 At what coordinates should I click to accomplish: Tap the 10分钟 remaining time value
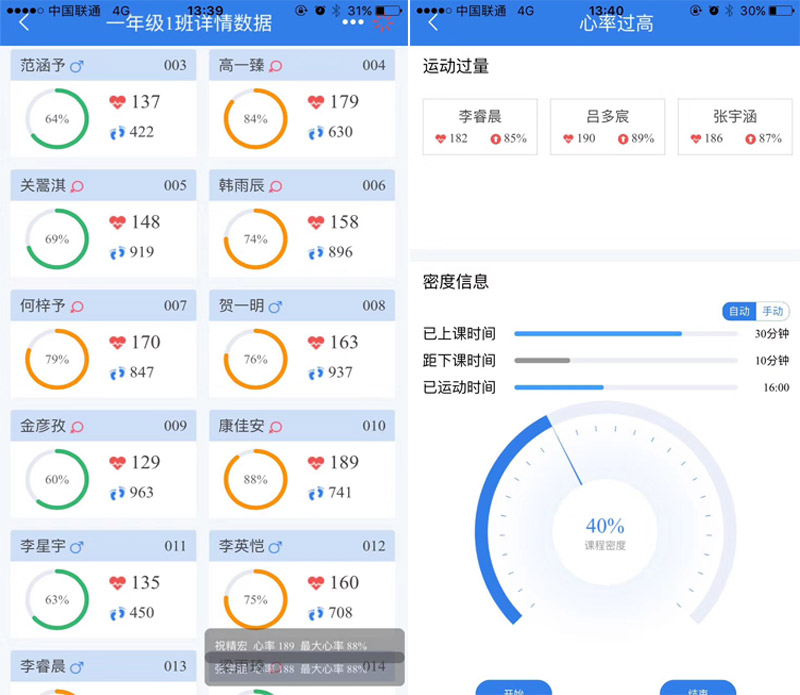[772, 361]
